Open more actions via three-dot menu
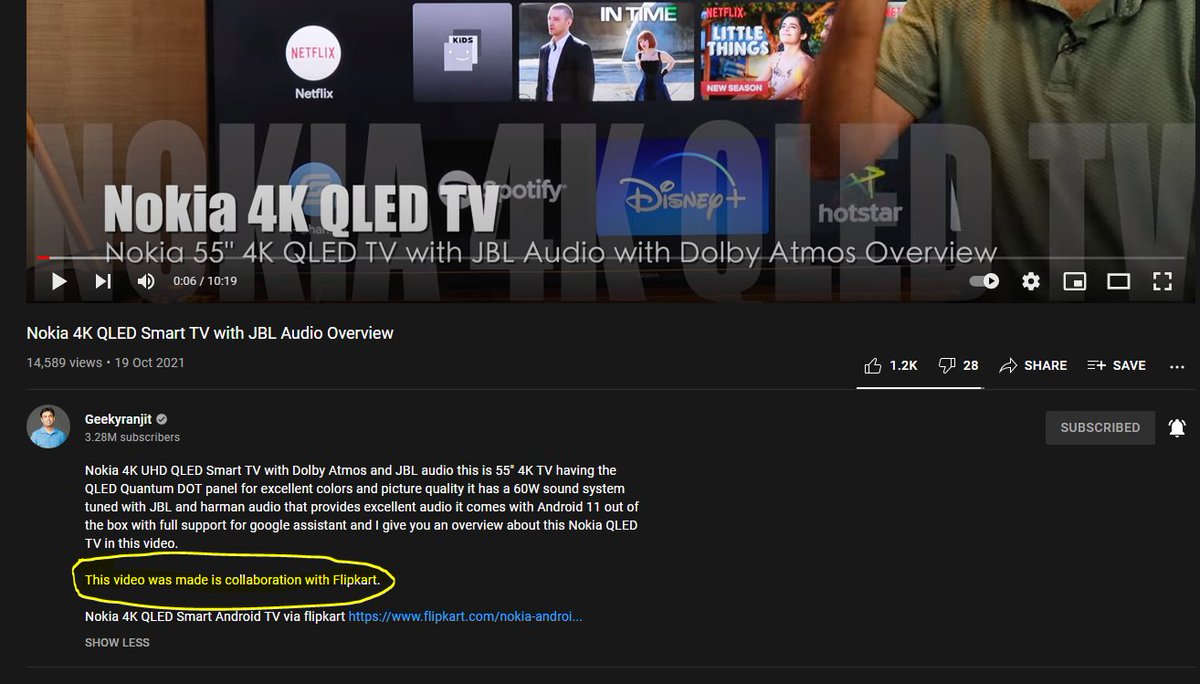Viewport: 1200px width, 684px height. (x=1177, y=366)
